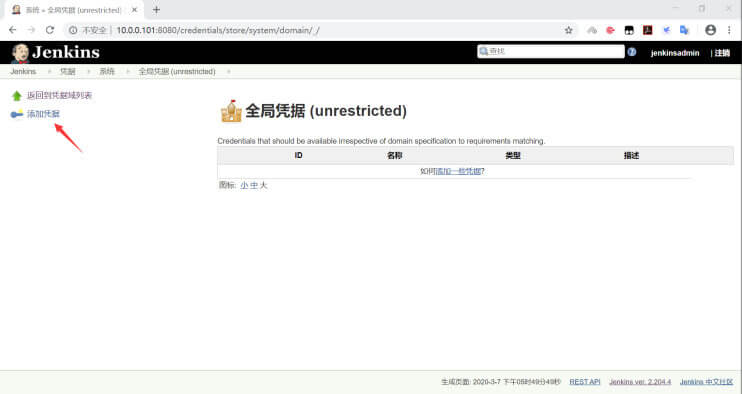Reload the page with the refresh icon

click(50, 30)
